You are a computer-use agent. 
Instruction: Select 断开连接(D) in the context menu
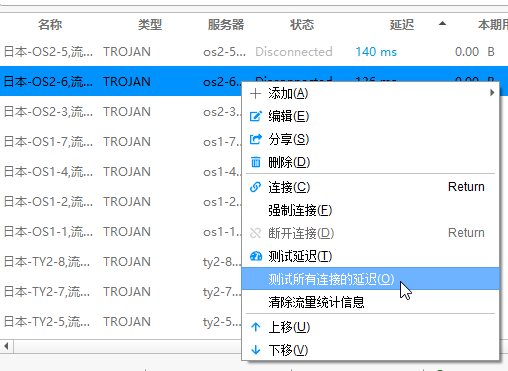(370, 233)
